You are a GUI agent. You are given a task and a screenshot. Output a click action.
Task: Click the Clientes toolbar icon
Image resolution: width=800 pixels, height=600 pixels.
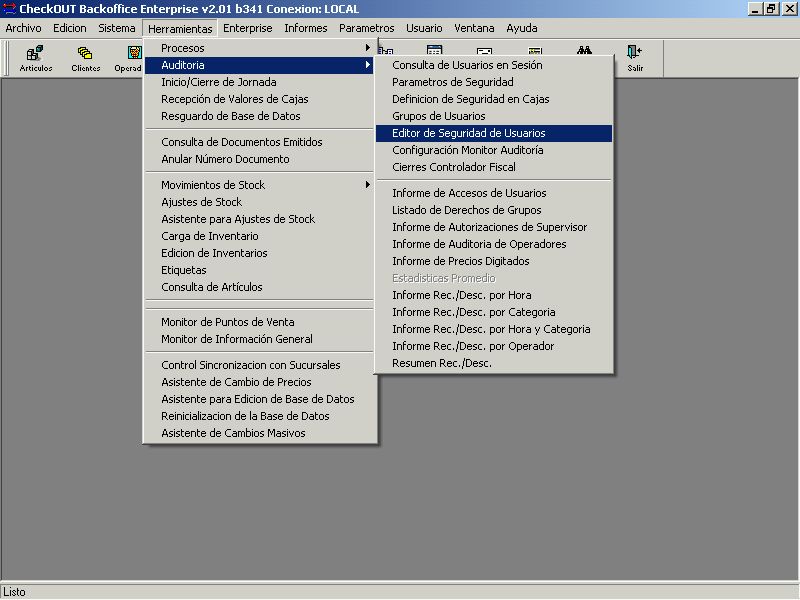[85, 58]
